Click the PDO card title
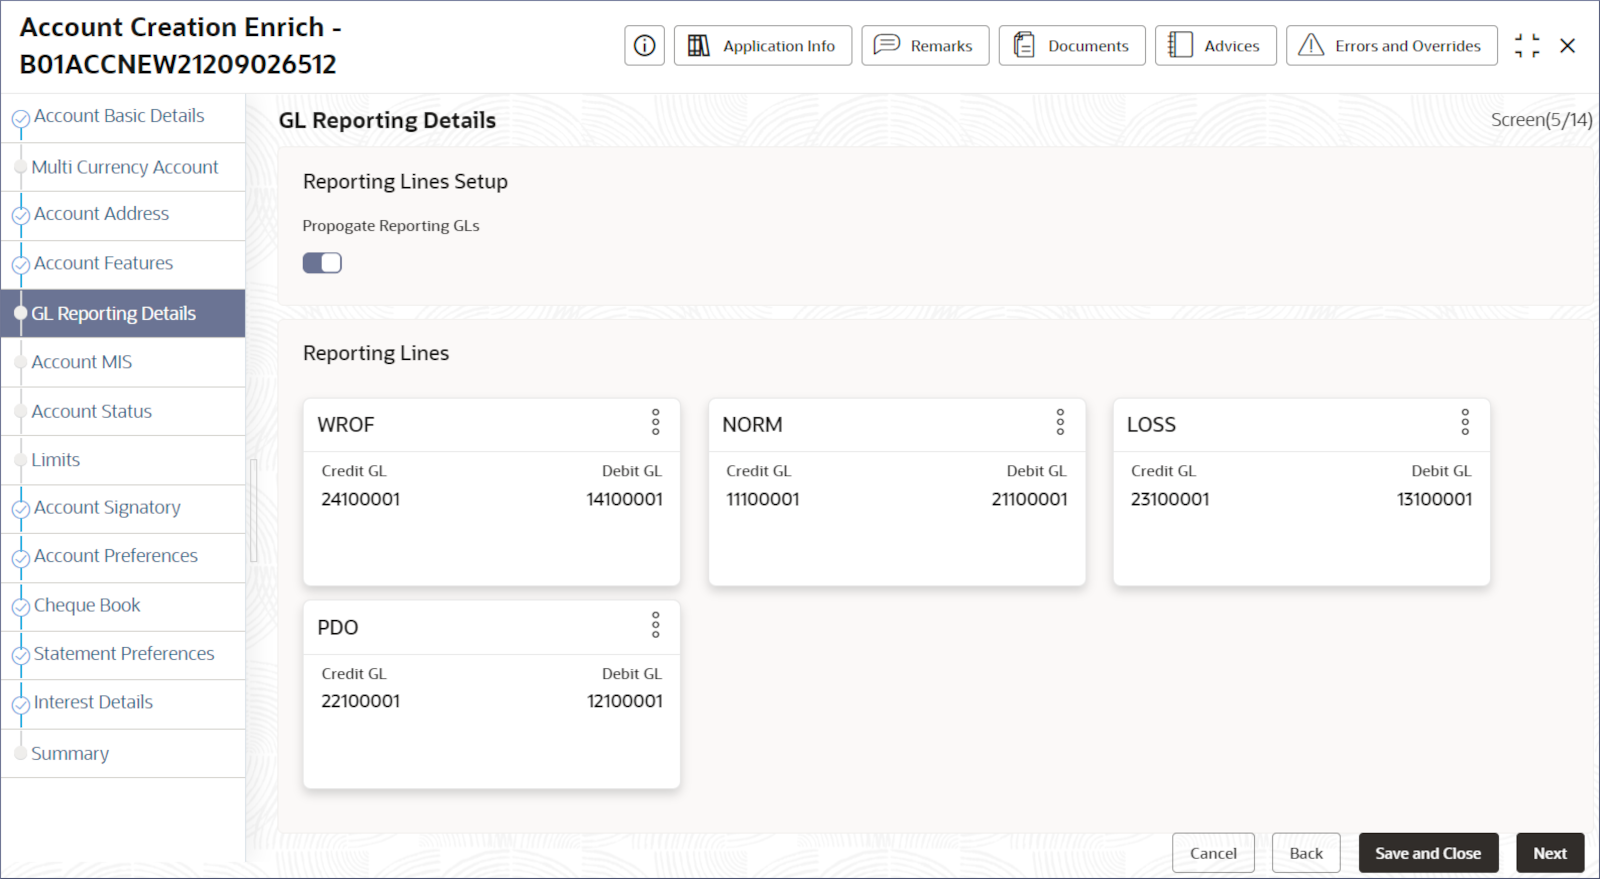 point(338,628)
